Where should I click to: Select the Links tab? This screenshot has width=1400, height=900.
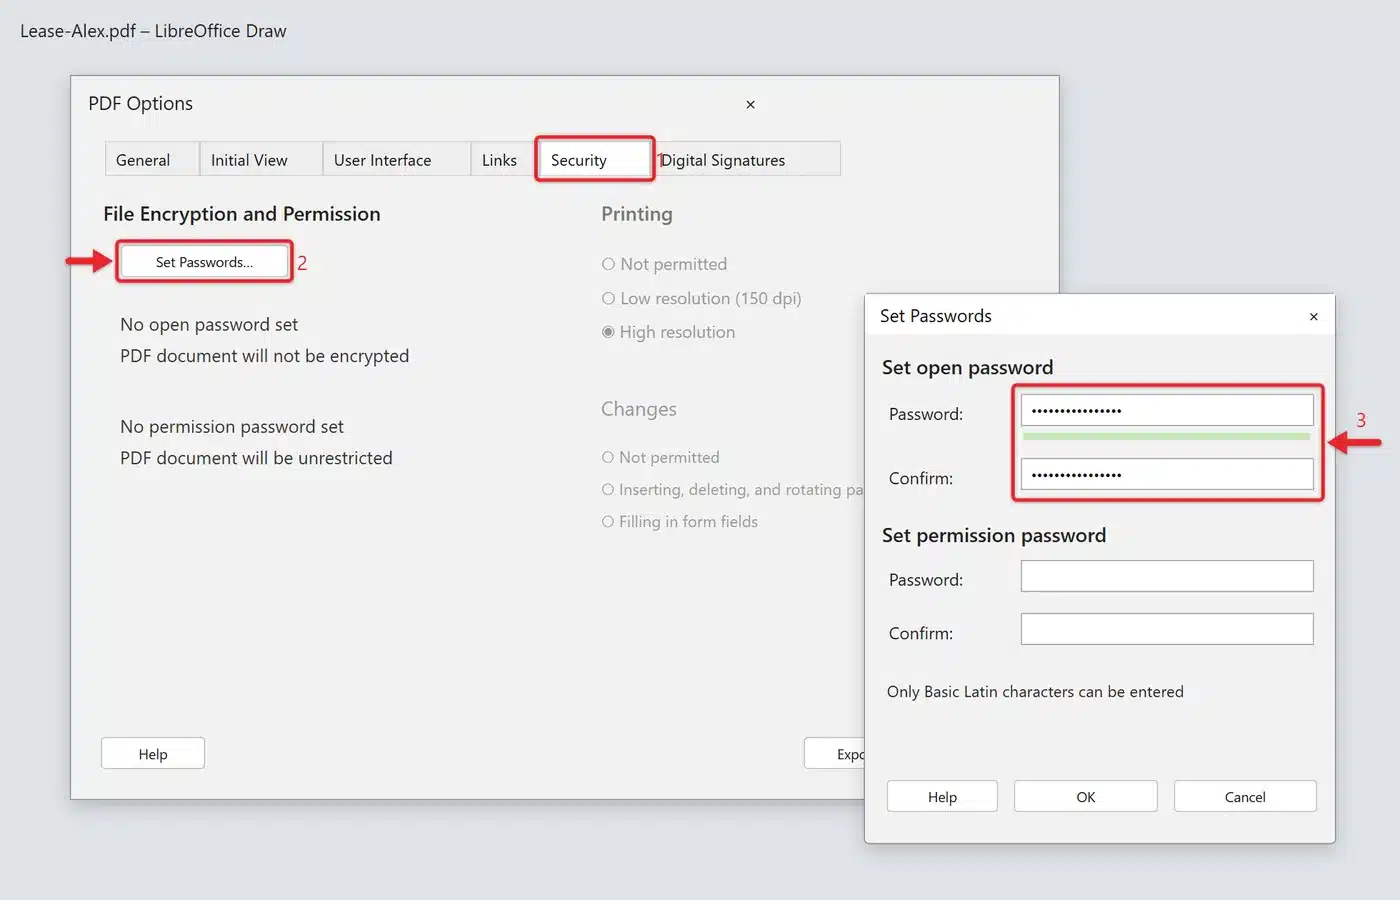click(x=503, y=160)
